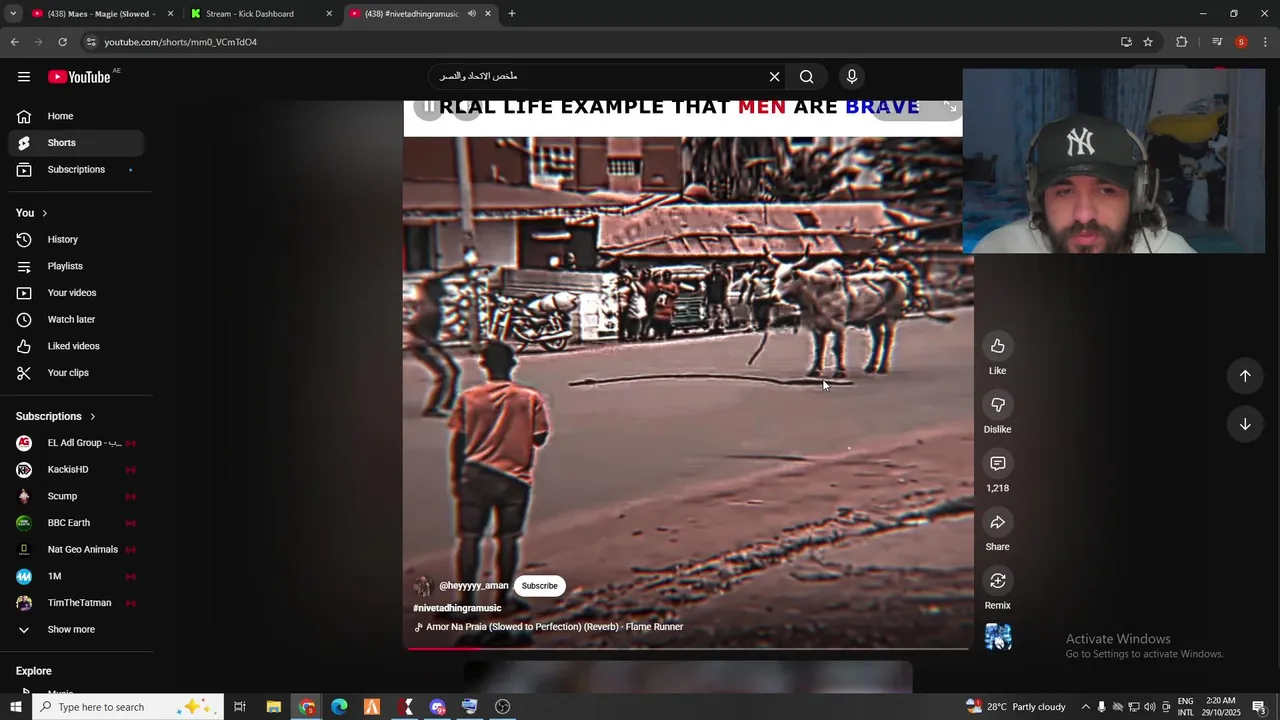Dislike the short video
1280x720 pixels.
click(997, 405)
